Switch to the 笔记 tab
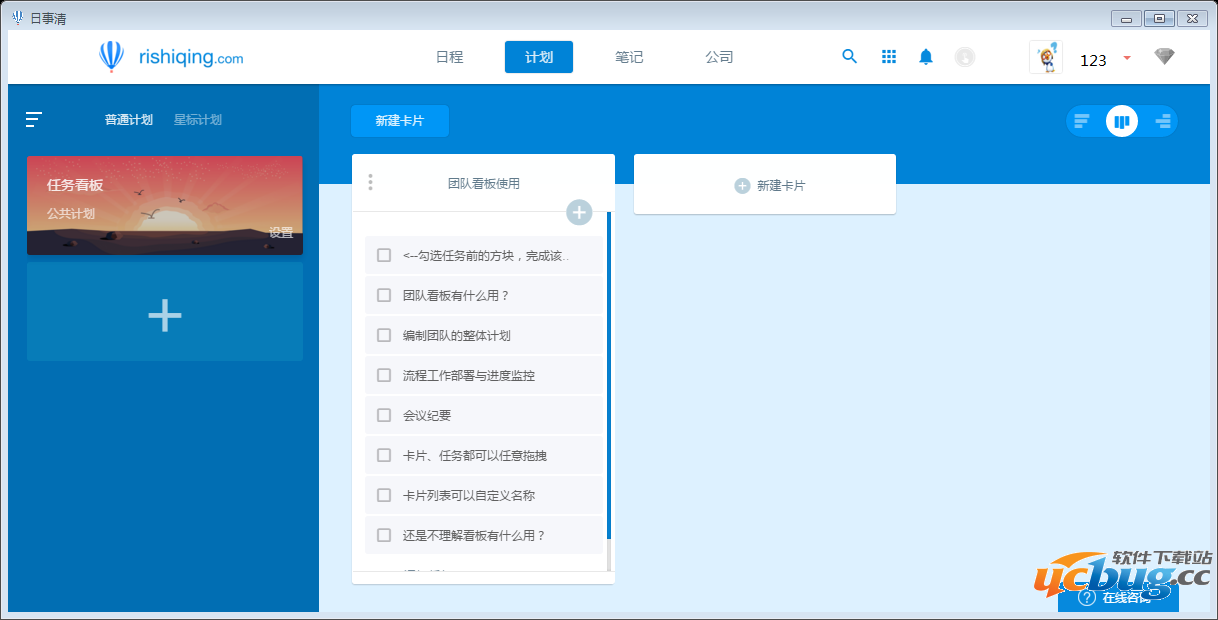 pos(629,57)
